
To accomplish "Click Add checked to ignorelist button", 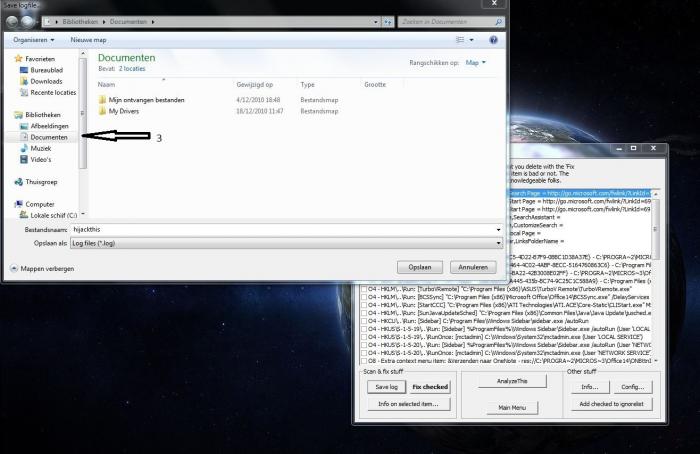I will [x=611, y=404].
